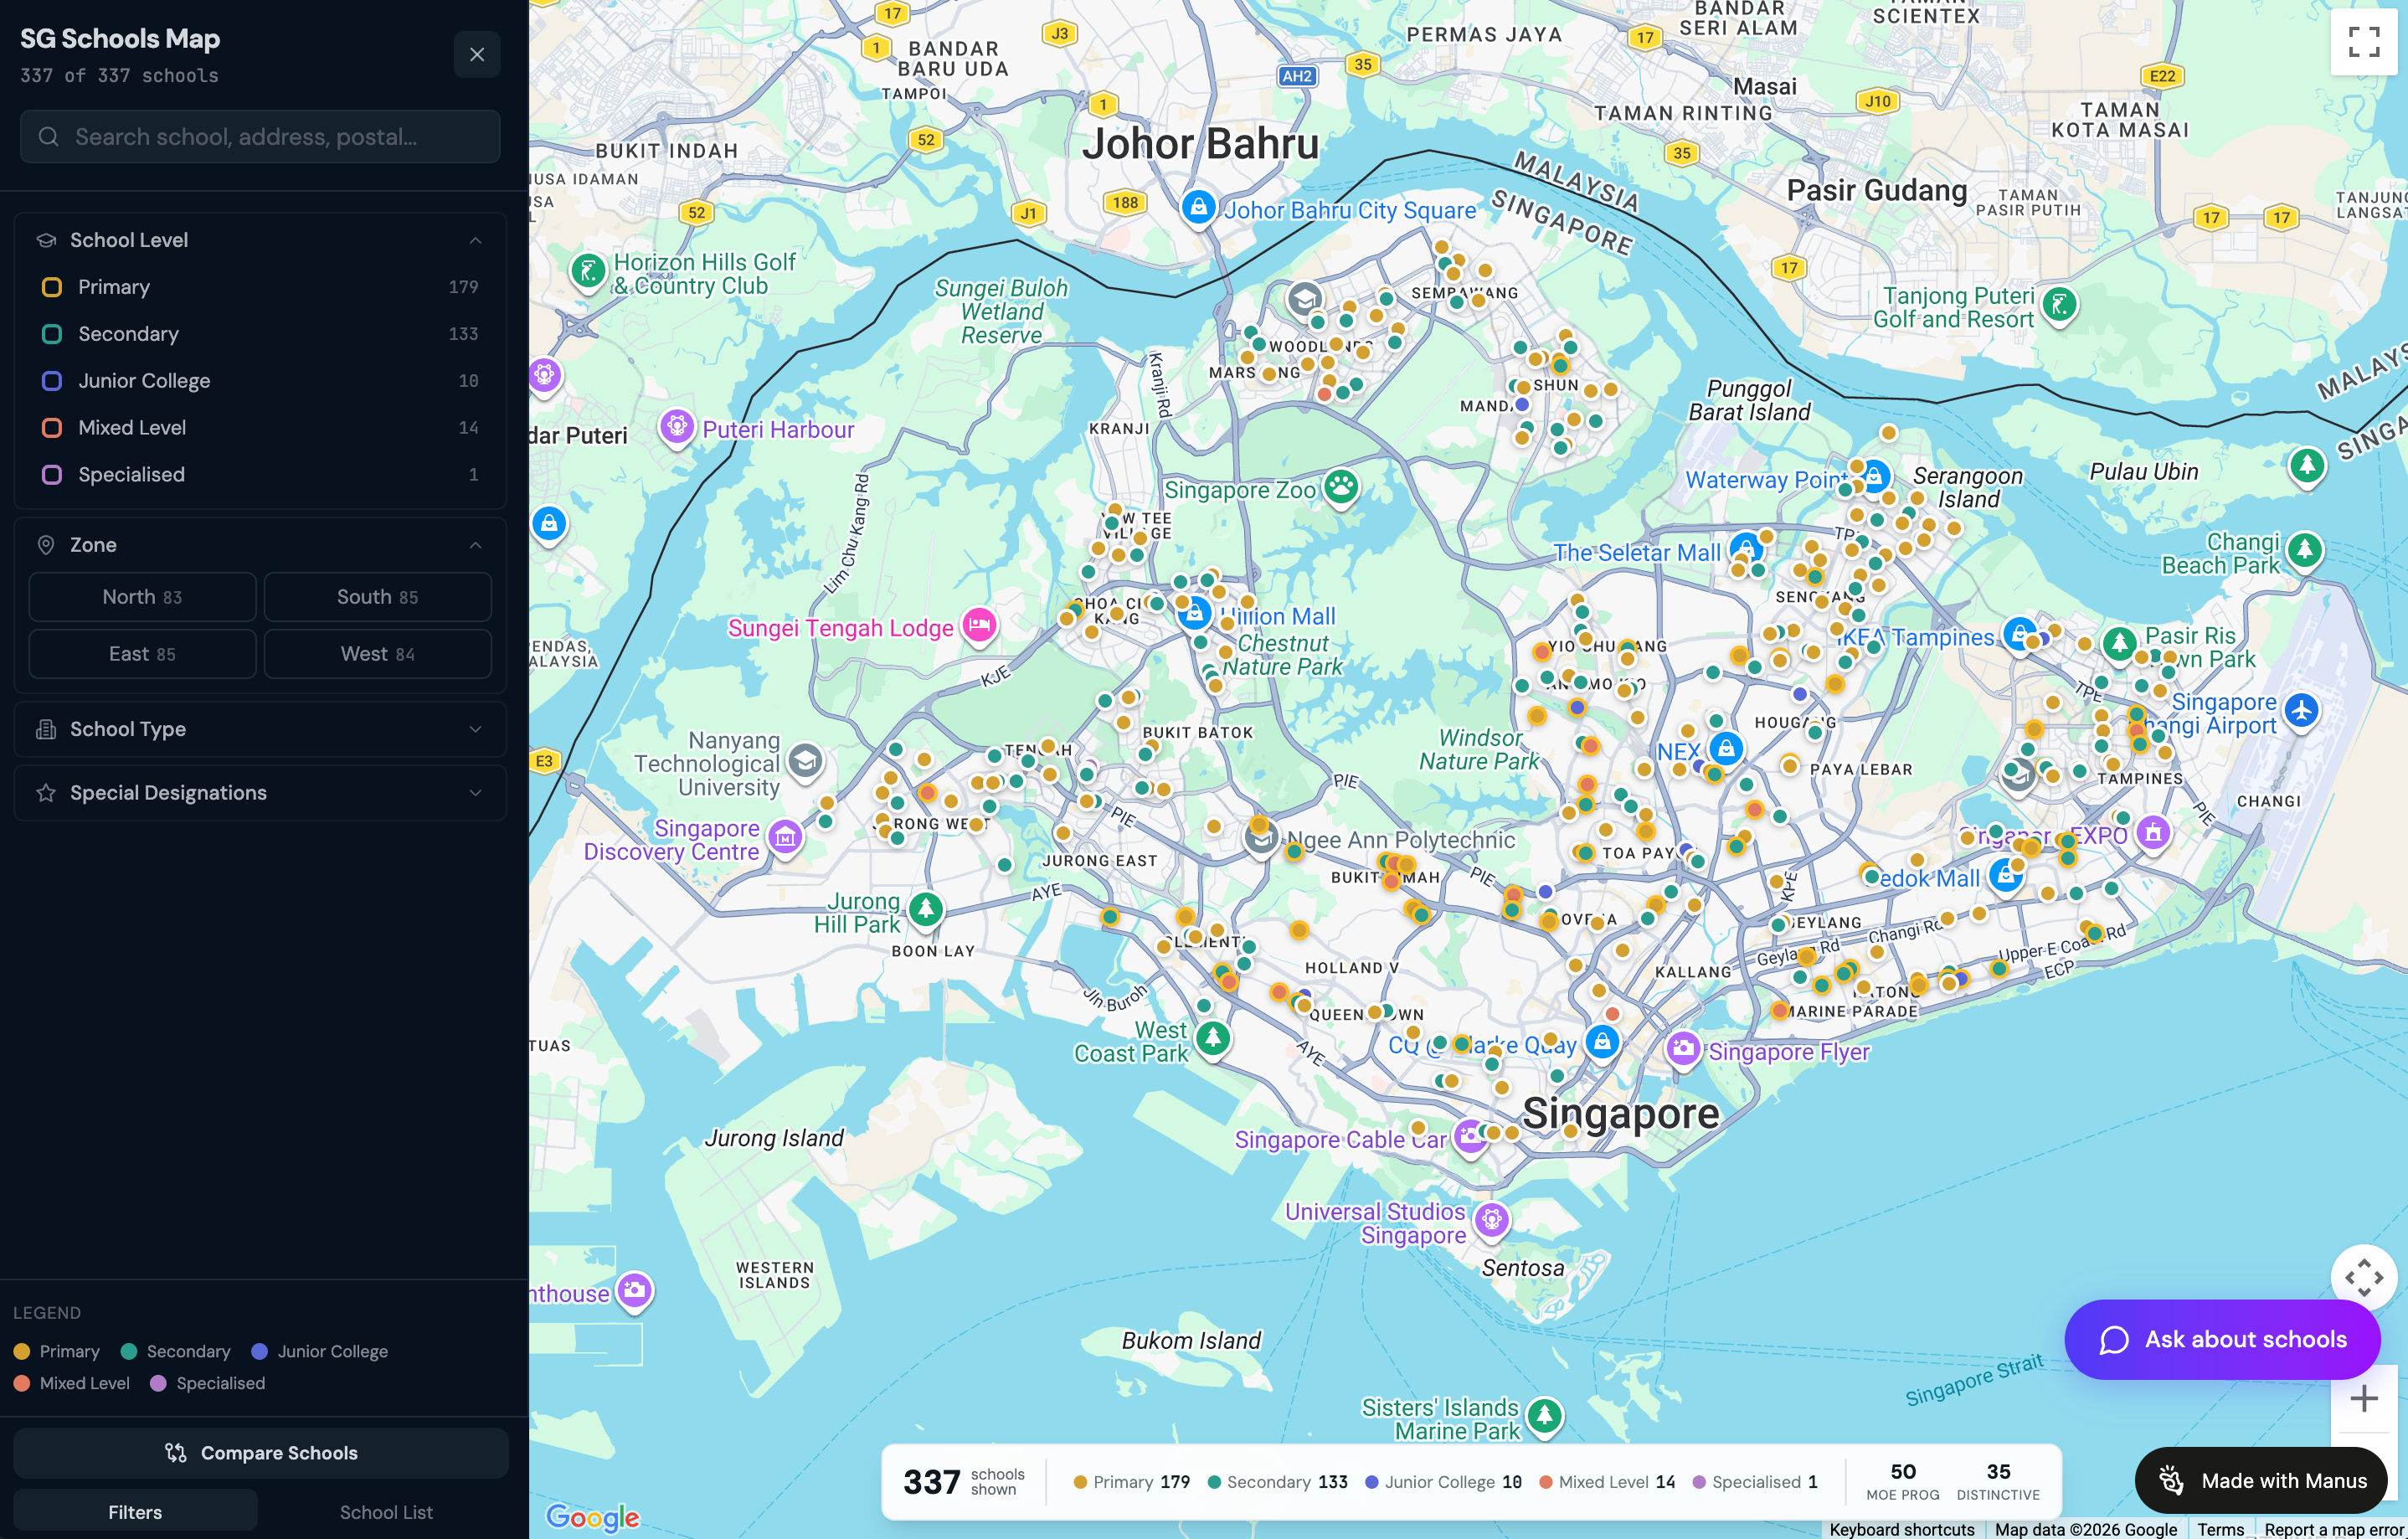The image size is (2408, 1539).
Task: Filter by North zone
Action: (x=142, y=597)
